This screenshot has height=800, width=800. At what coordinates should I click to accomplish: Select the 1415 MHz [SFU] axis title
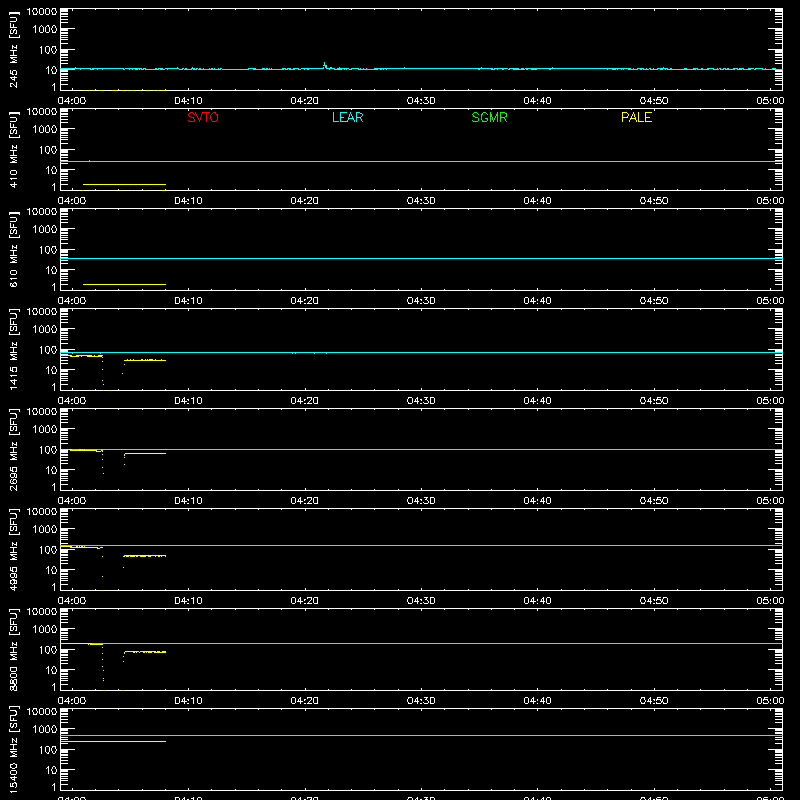coord(14,349)
